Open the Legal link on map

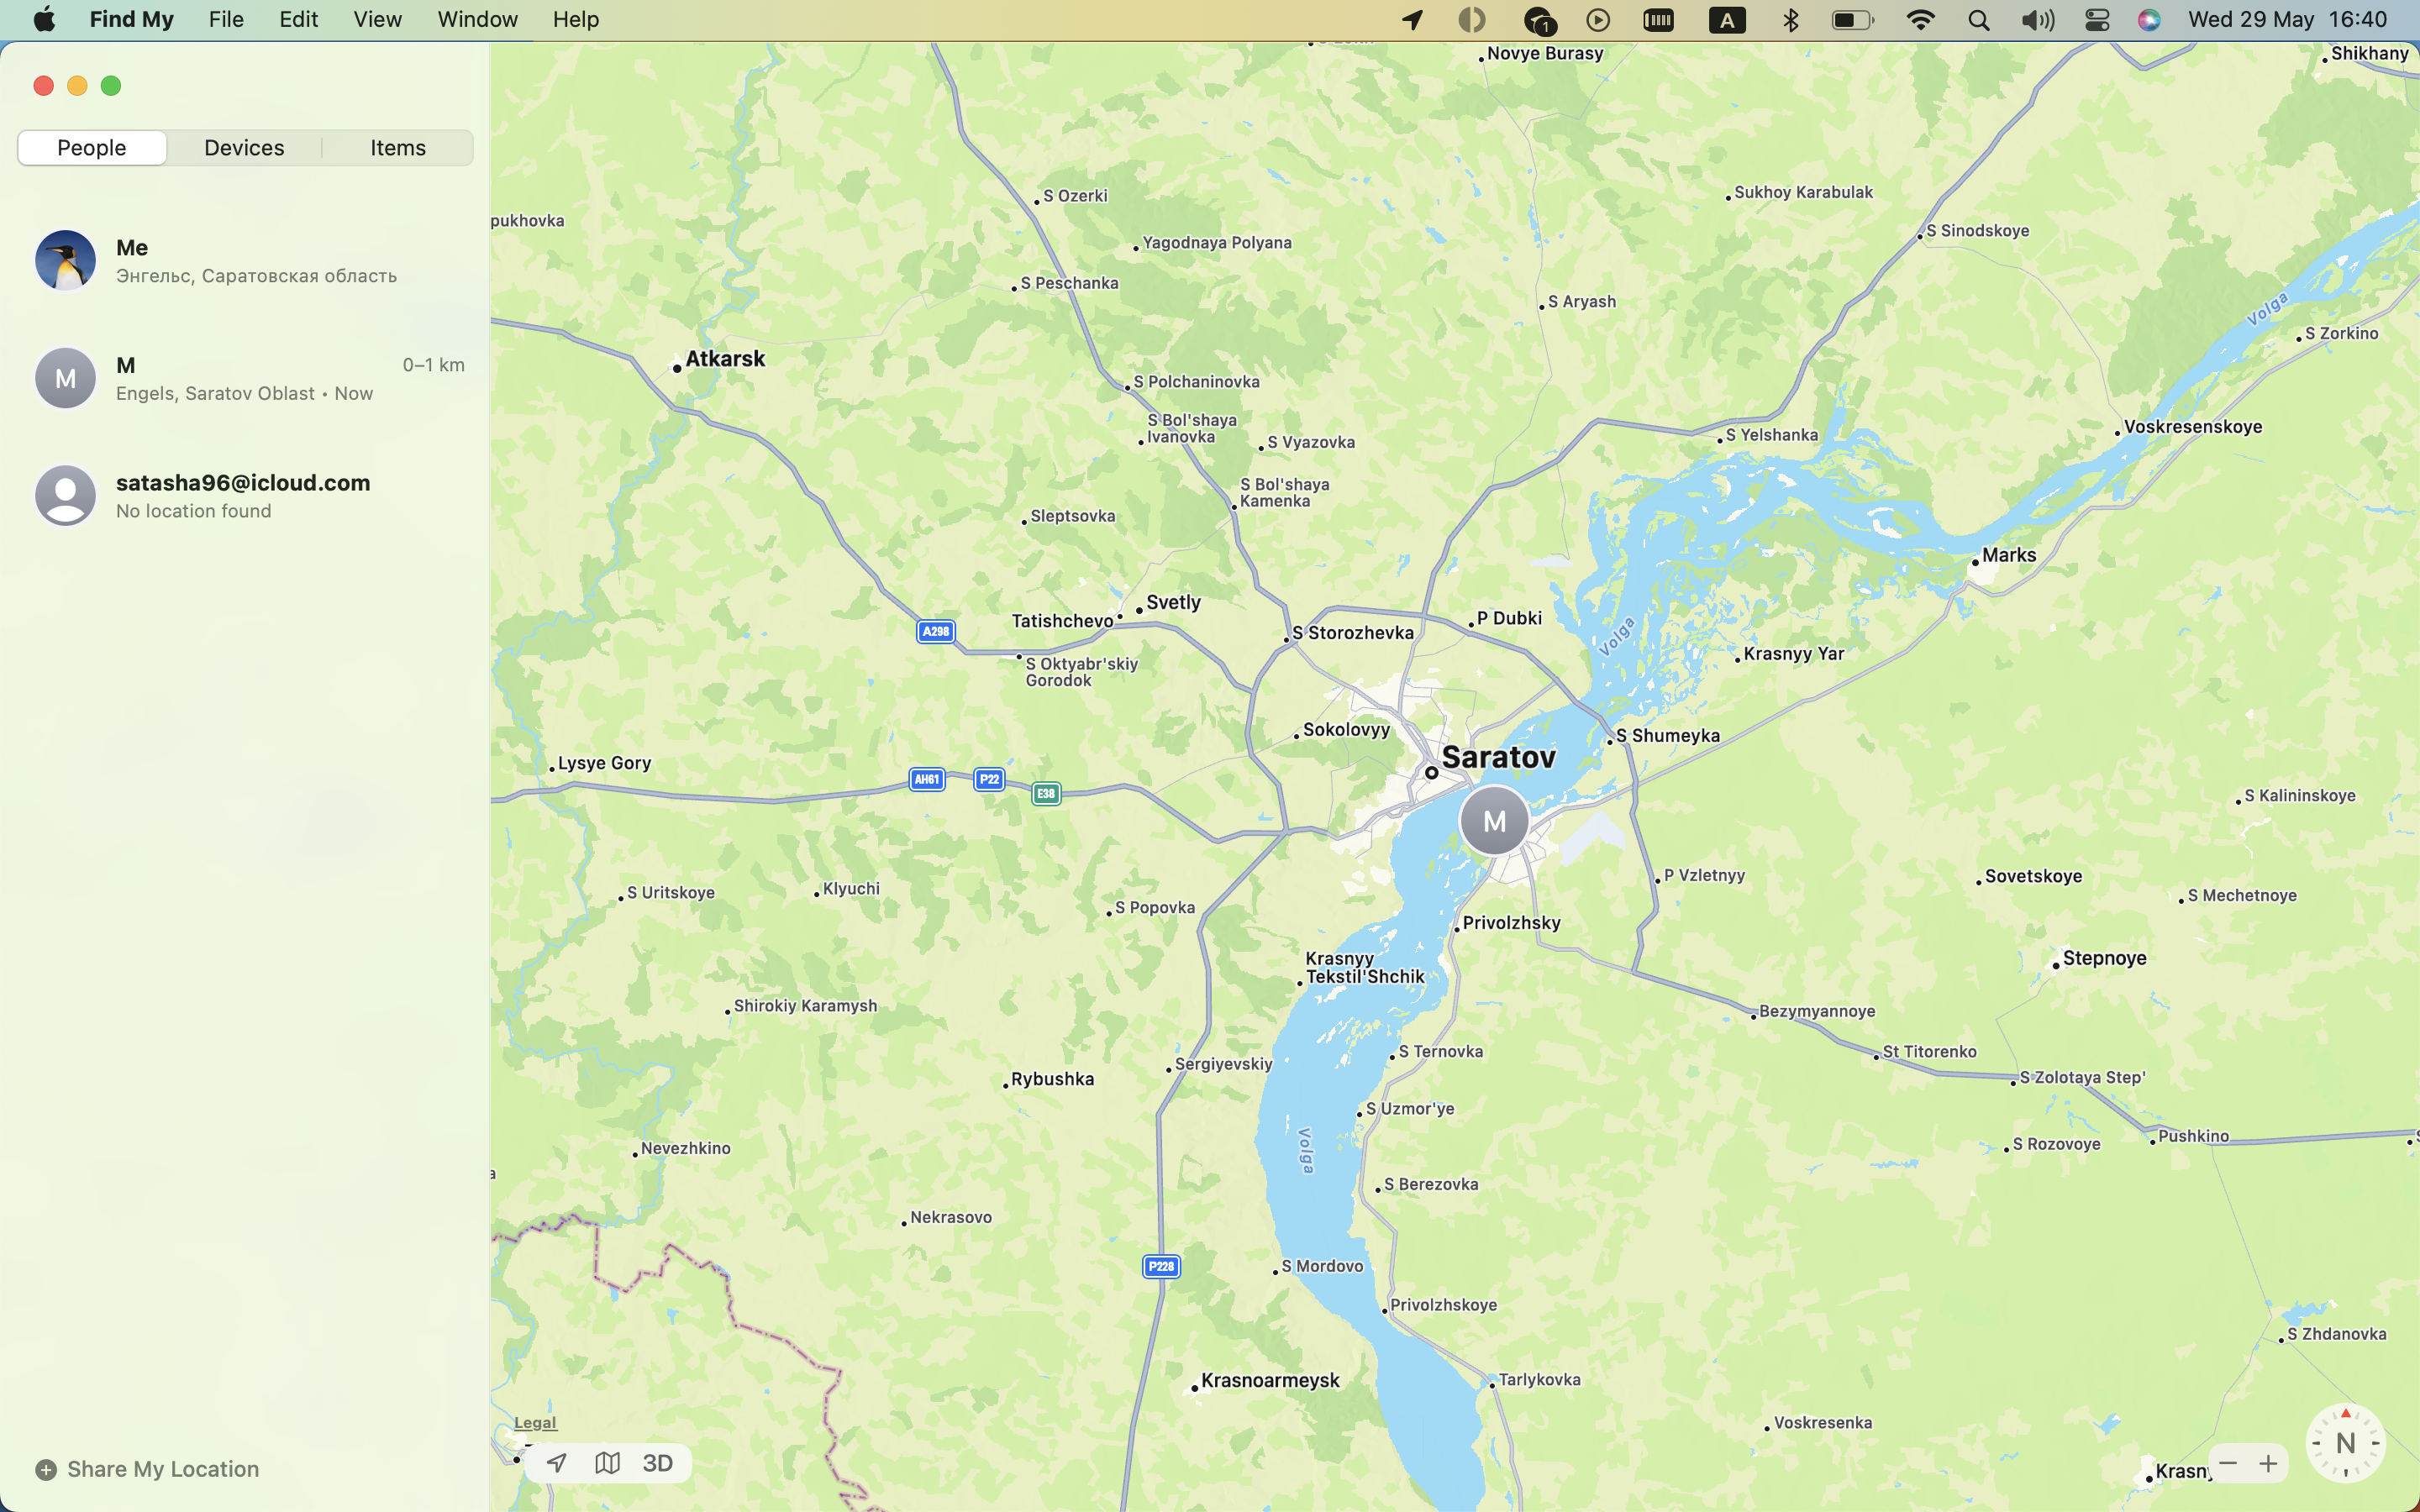click(535, 1422)
